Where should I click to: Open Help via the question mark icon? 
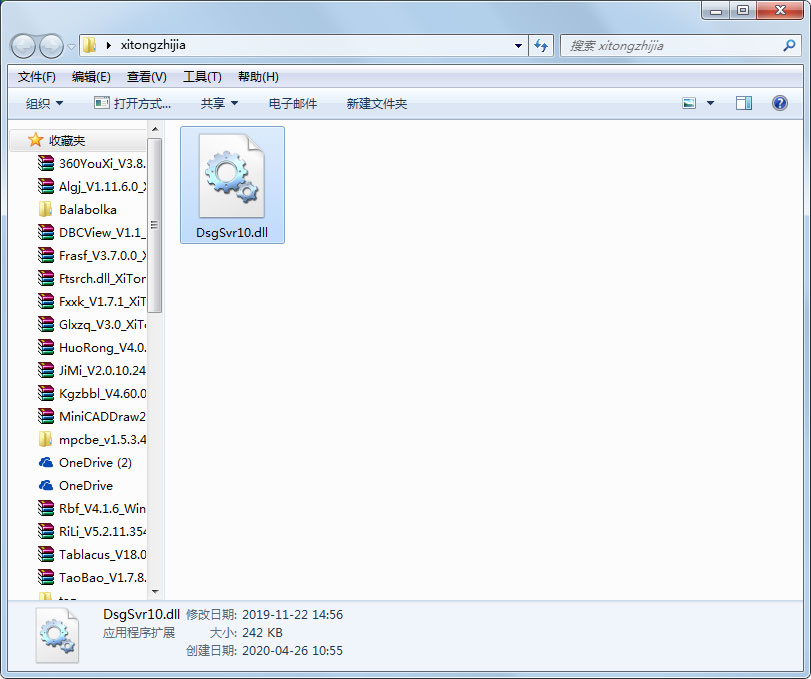tap(779, 103)
